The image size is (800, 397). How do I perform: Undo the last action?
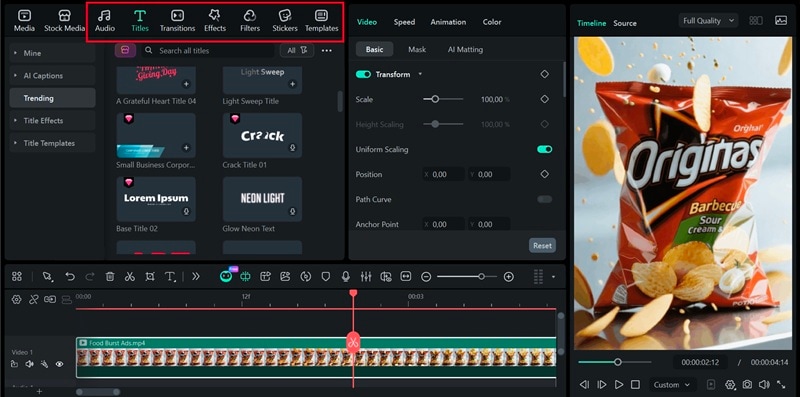pyautogui.click(x=70, y=277)
